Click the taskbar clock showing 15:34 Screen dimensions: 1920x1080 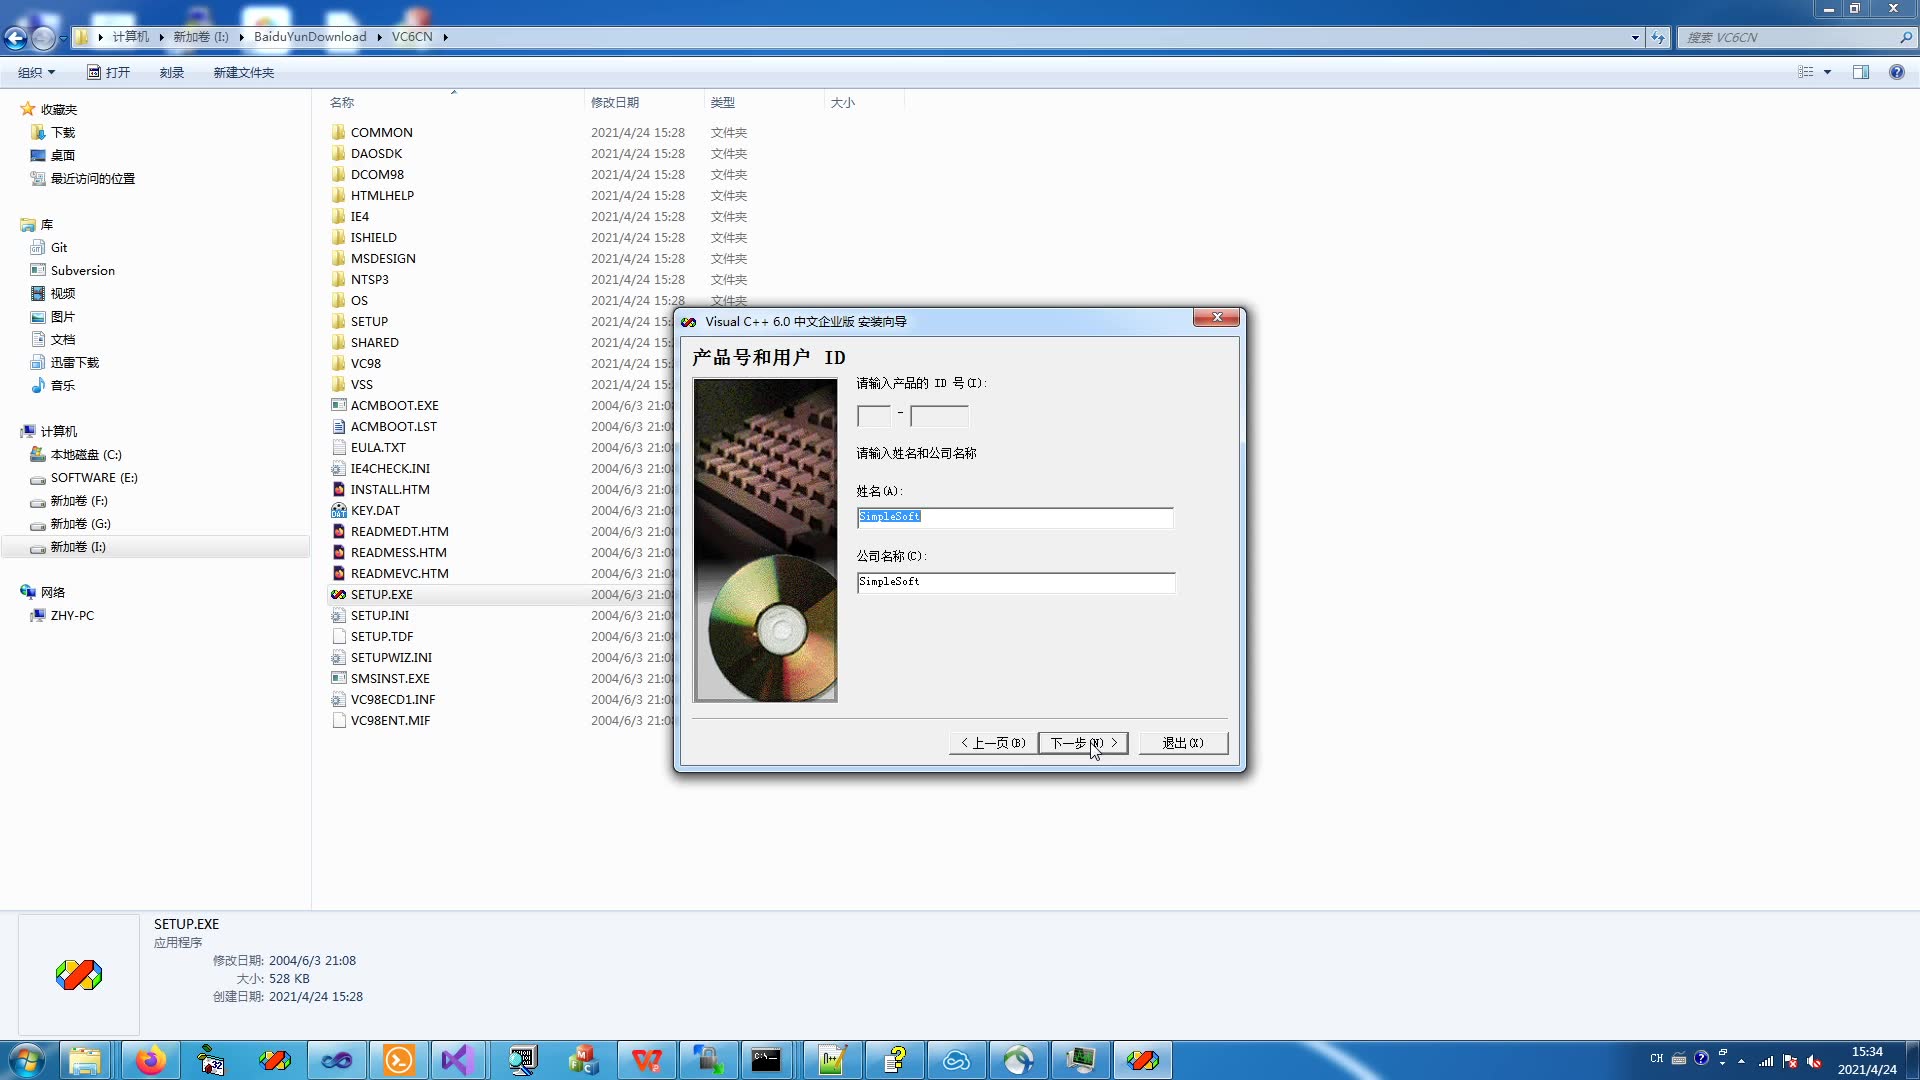point(1866,1052)
